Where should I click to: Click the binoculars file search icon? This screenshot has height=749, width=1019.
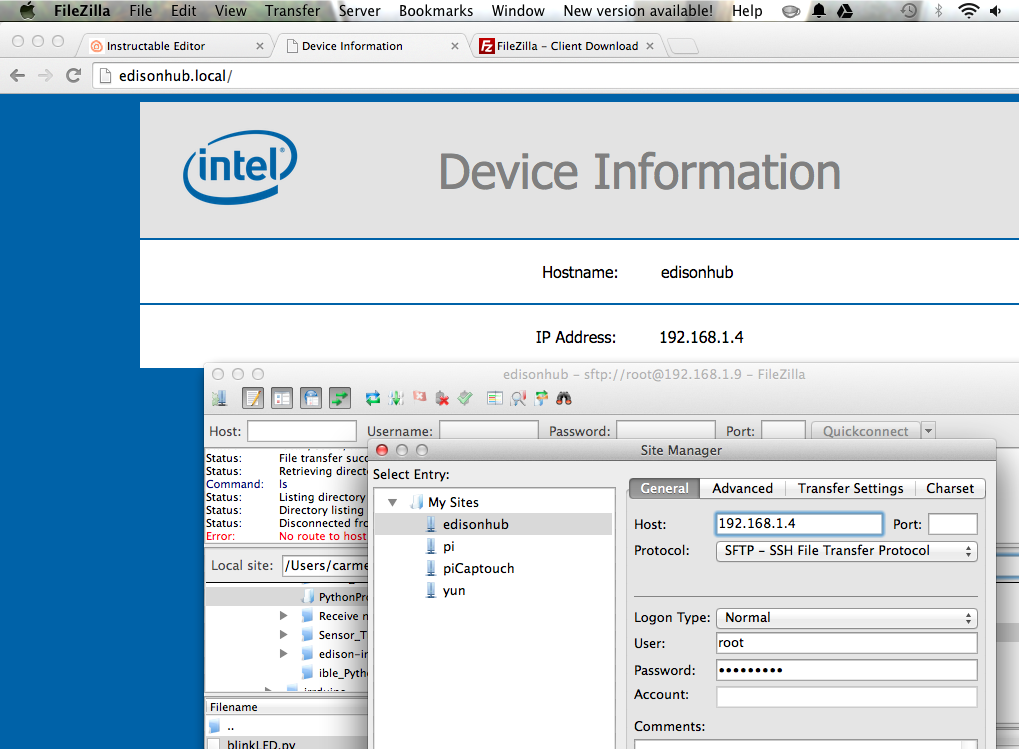click(564, 398)
